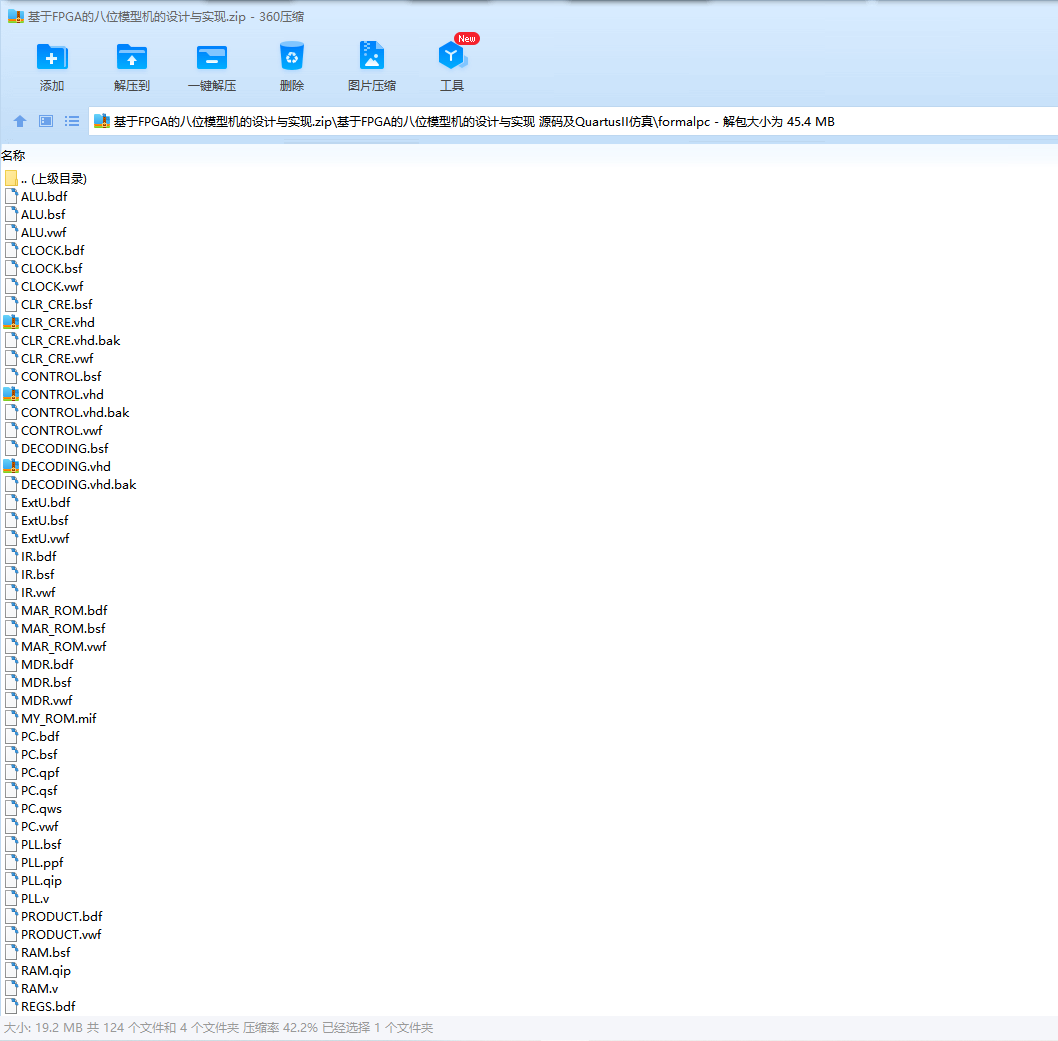Image resolution: width=1058 pixels, height=1041 pixels.
Task: Select file ExtU.vwf
Action: [x=37, y=538]
